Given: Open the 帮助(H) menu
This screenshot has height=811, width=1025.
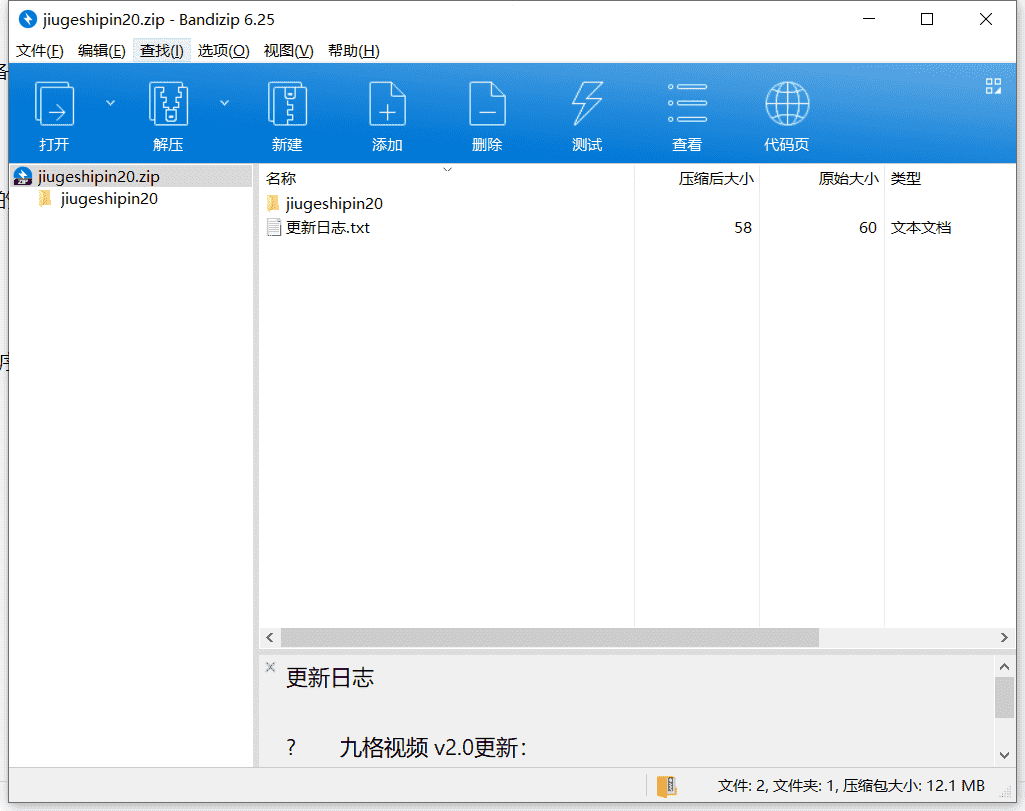Looking at the screenshot, I should (354, 51).
